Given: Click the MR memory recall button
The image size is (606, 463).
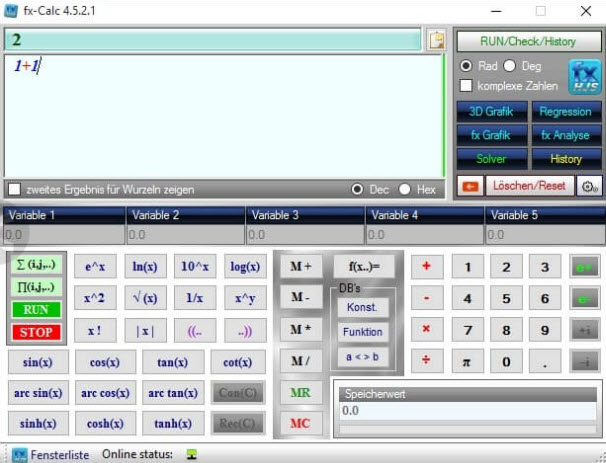Looking at the screenshot, I should pos(301,392).
